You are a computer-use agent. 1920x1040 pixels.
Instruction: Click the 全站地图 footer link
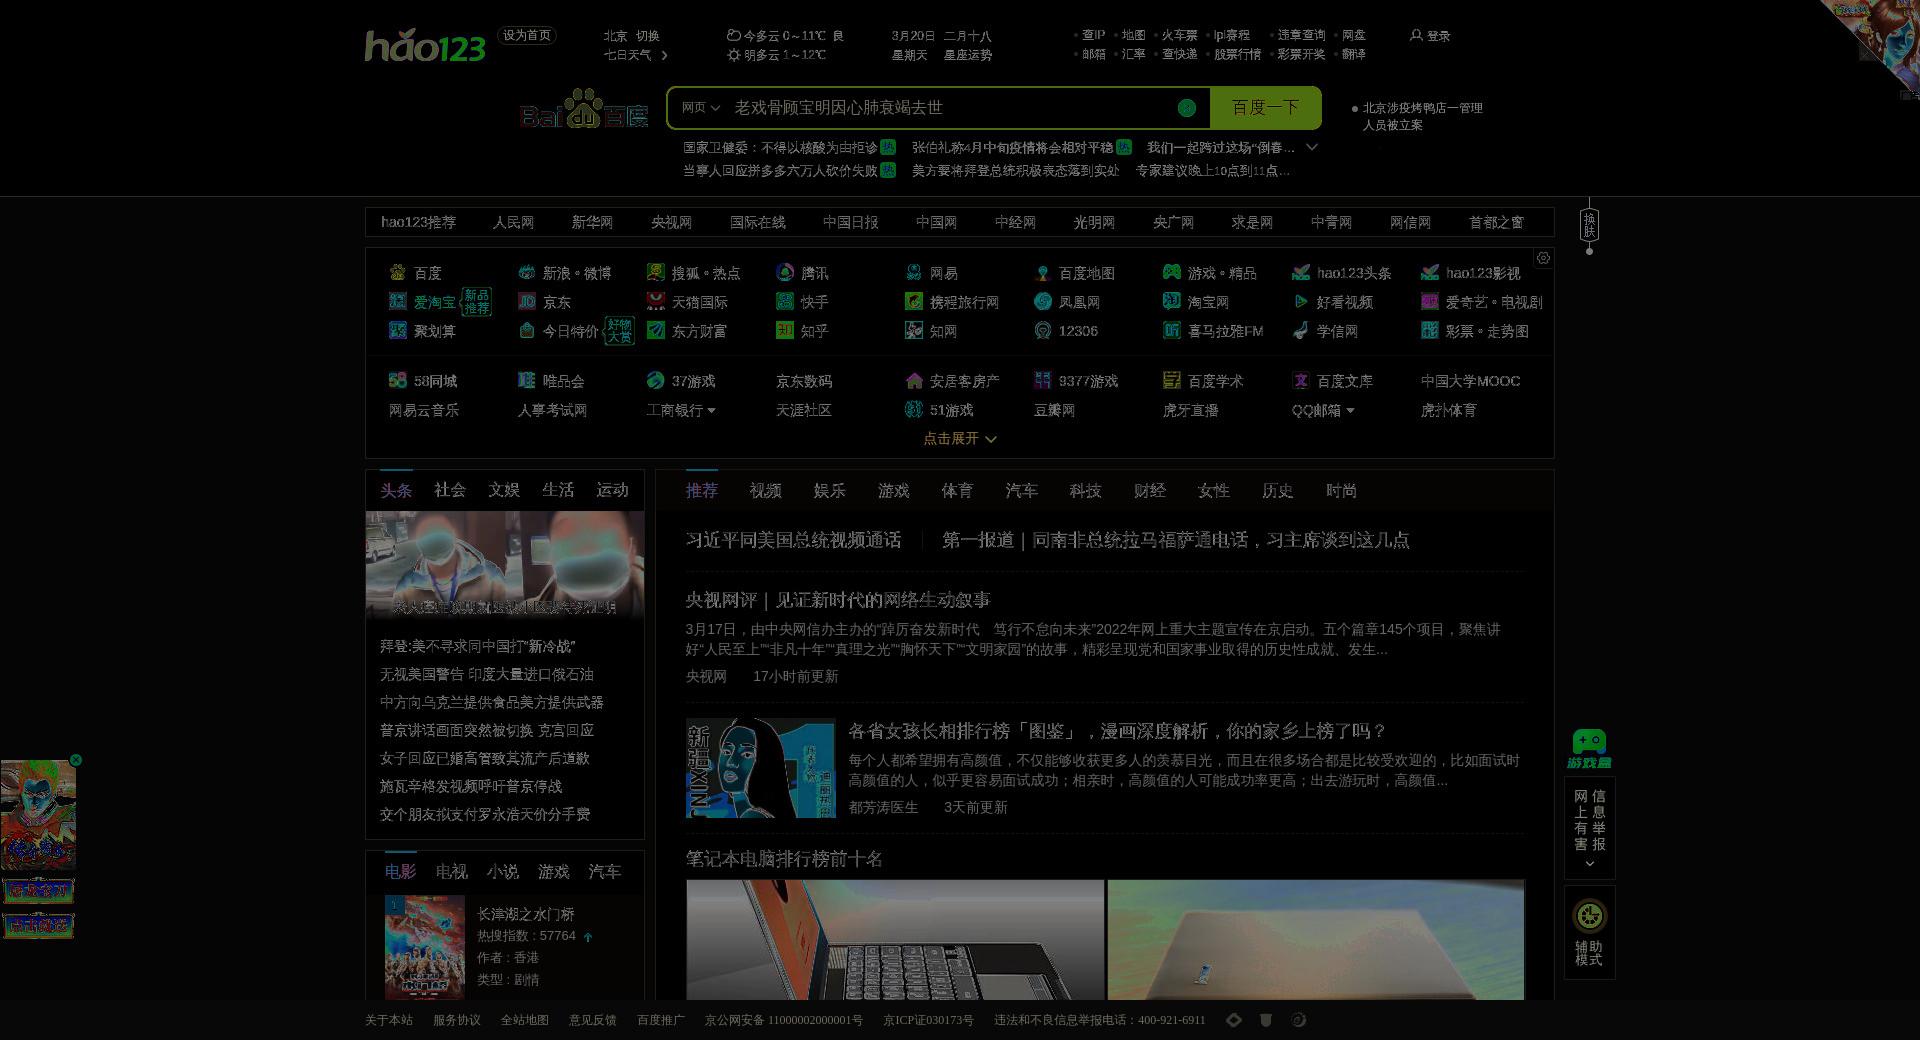pyautogui.click(x=525, y=1020)
